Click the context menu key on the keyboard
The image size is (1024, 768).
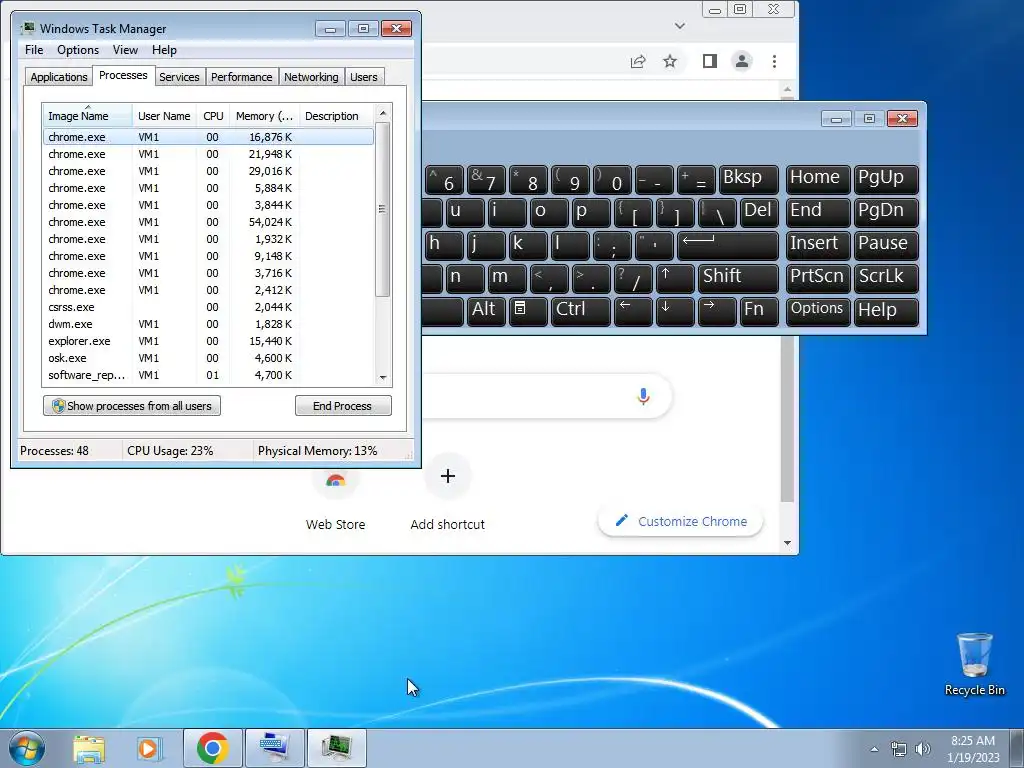[x=528, y=312]
